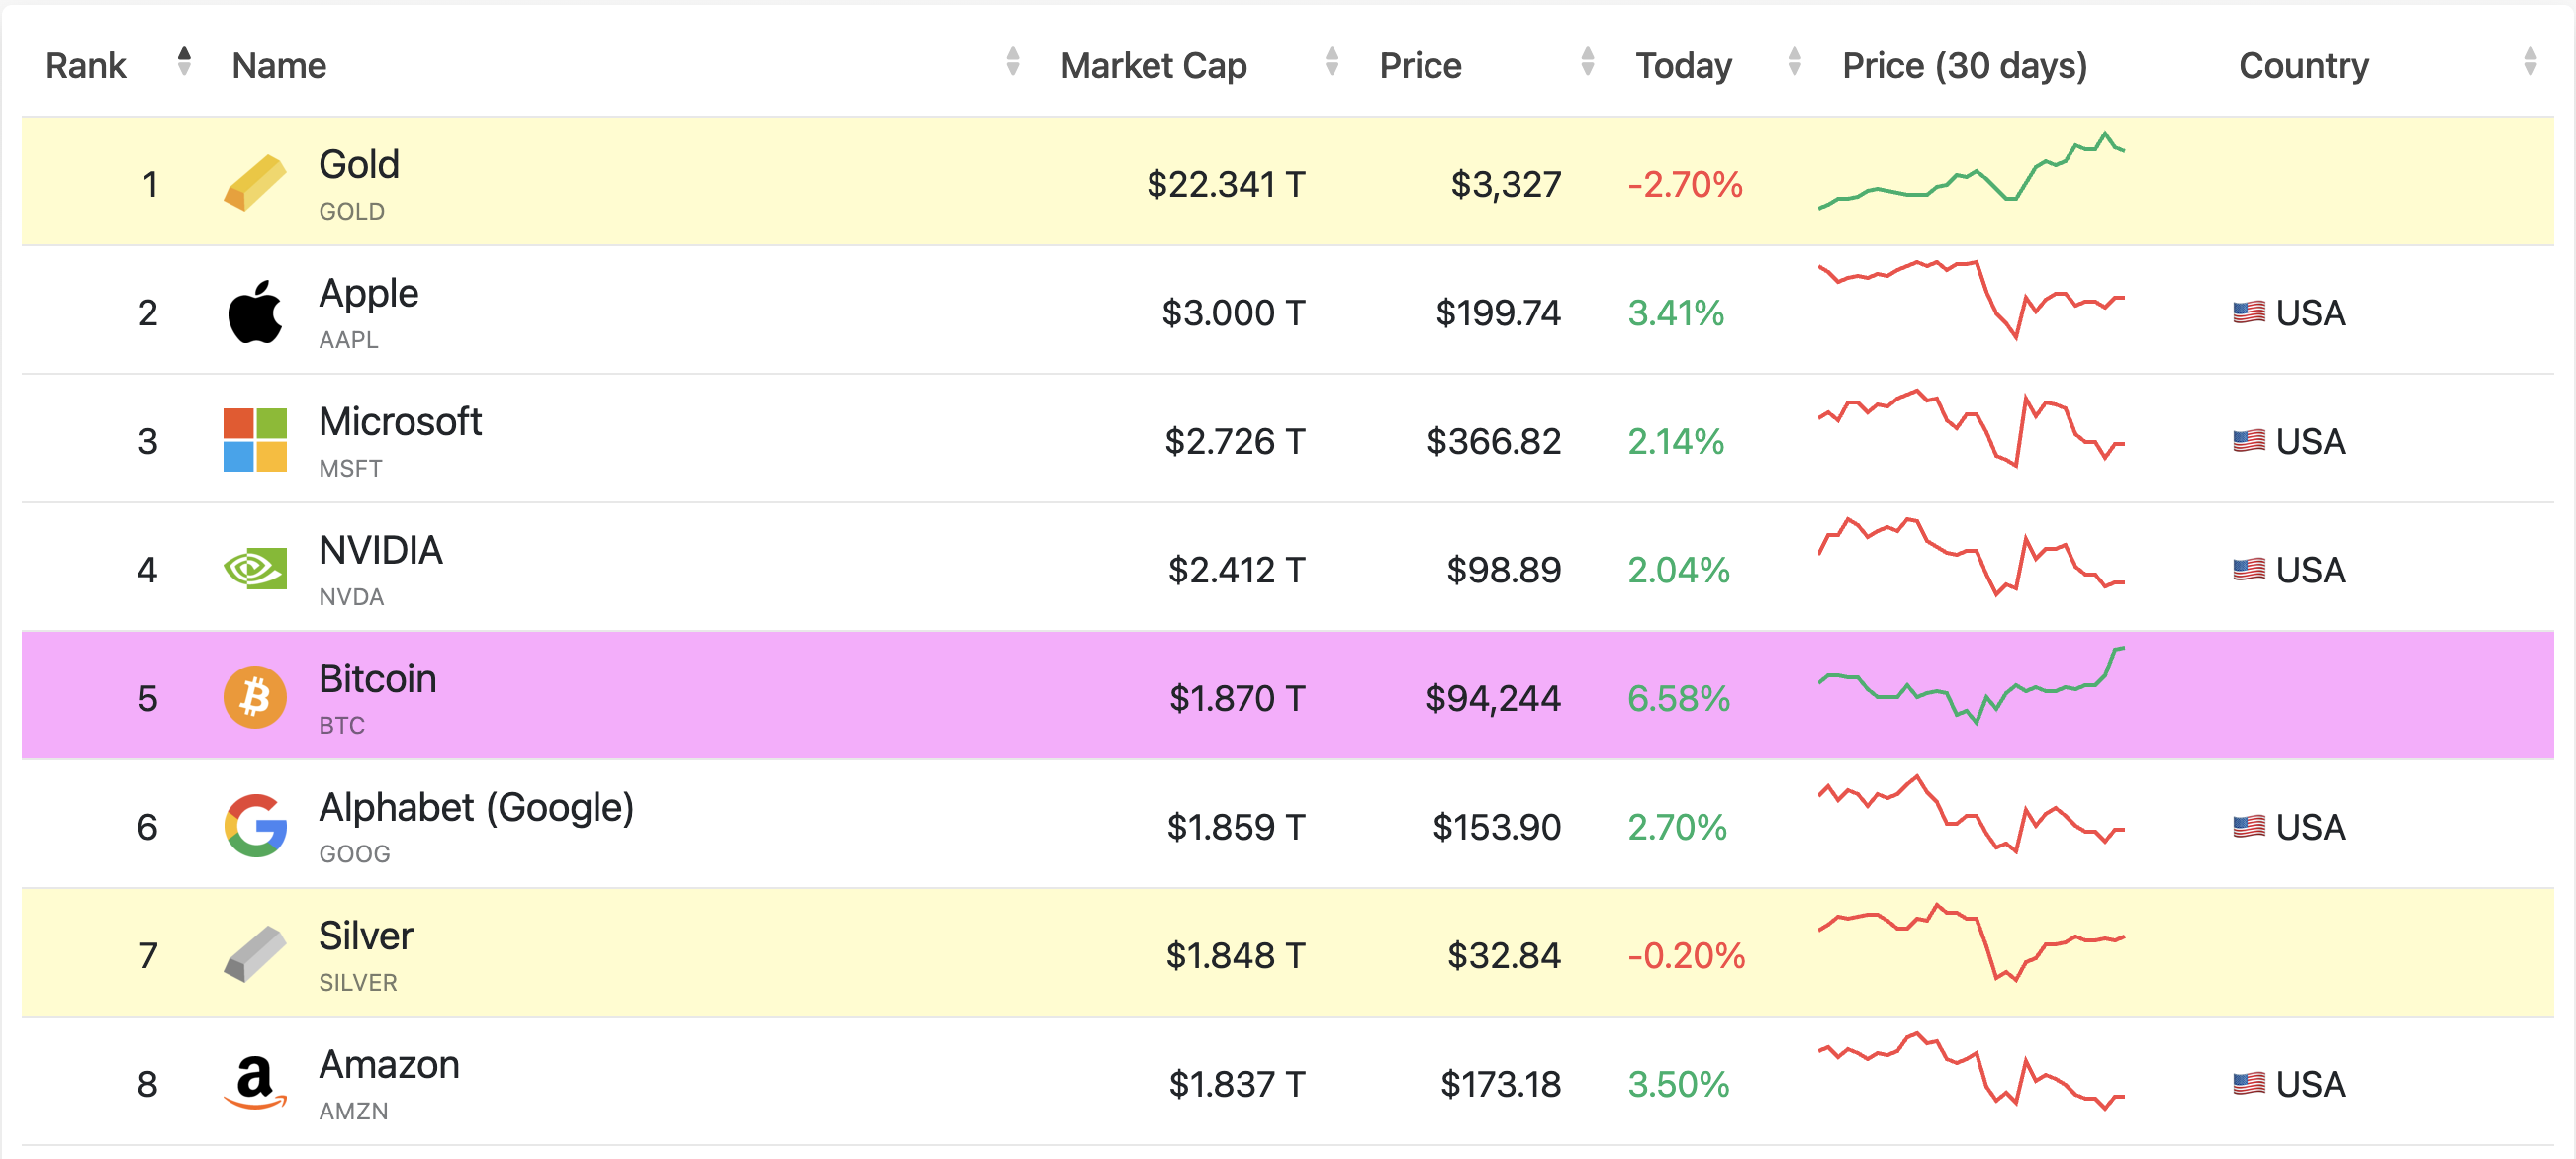Select the Amazon logo
This screenshot has width=2576, height=1159.
click(x=255, y=1082)
